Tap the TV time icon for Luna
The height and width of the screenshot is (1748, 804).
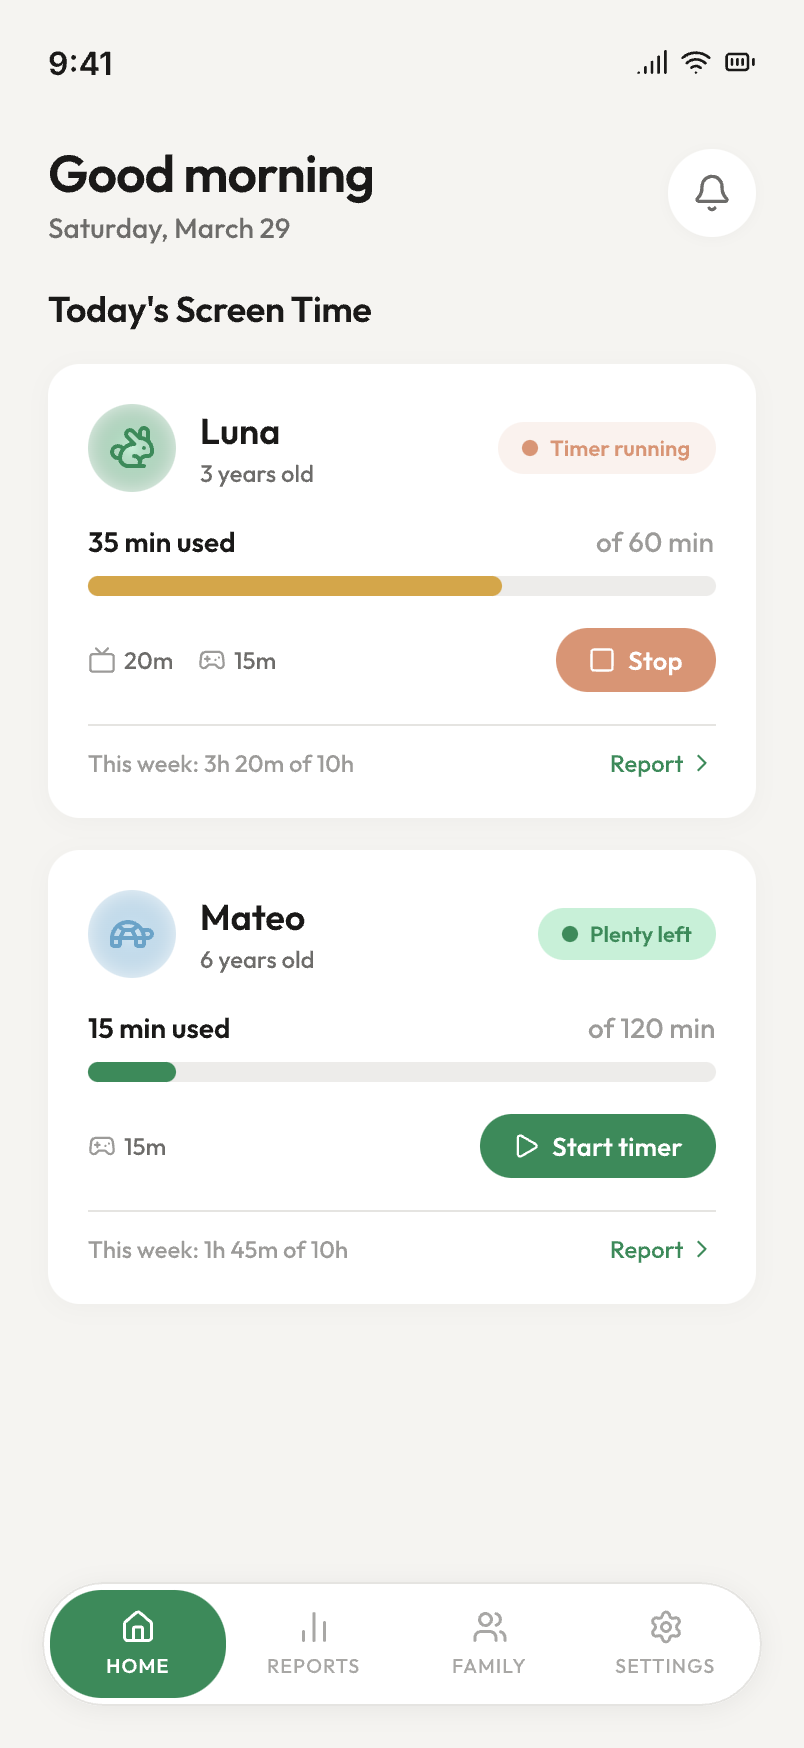pyautogui.click(x=102, y=661)
